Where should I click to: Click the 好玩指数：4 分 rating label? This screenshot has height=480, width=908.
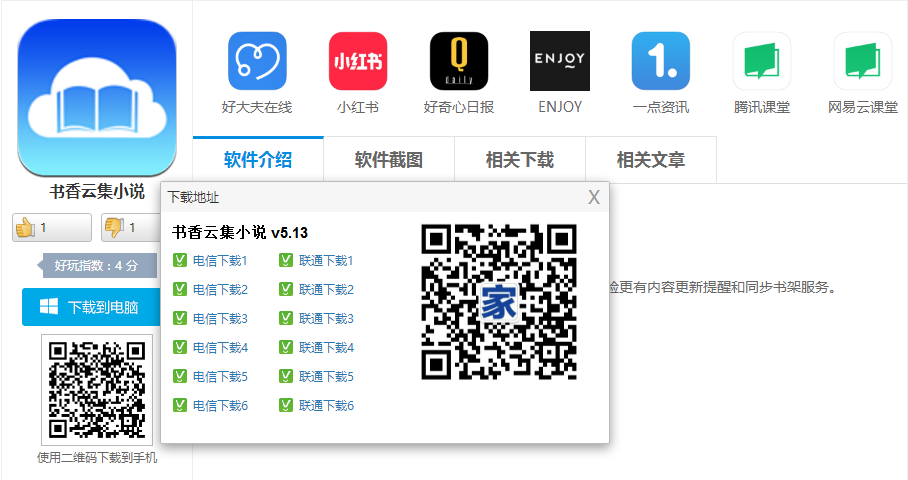(97, 266)
